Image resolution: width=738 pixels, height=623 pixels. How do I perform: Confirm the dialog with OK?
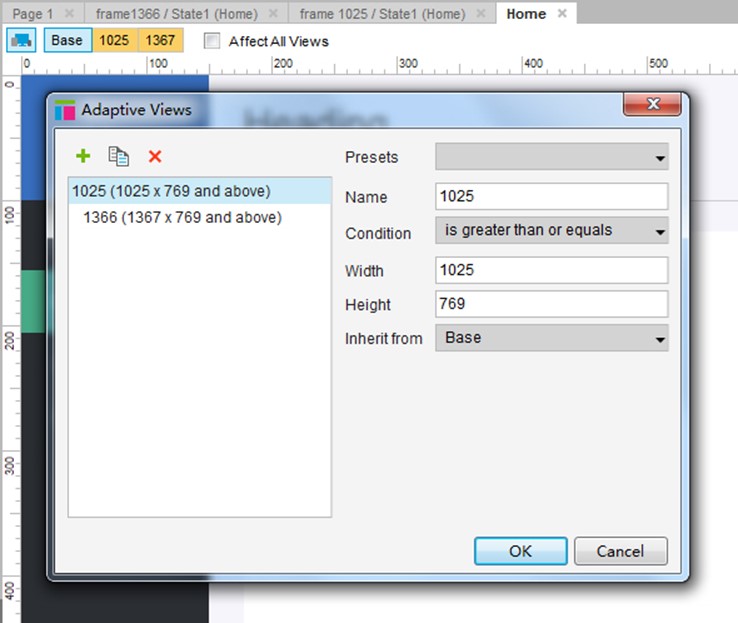pos(521,551)
